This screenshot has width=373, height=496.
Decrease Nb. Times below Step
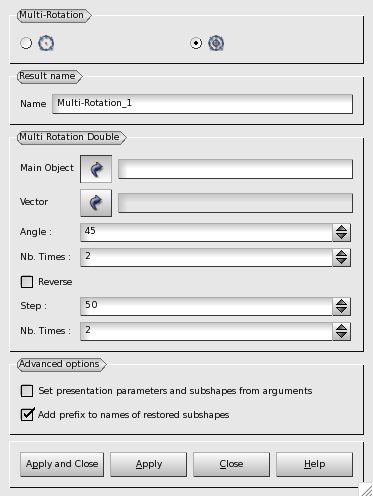[341, 335]
